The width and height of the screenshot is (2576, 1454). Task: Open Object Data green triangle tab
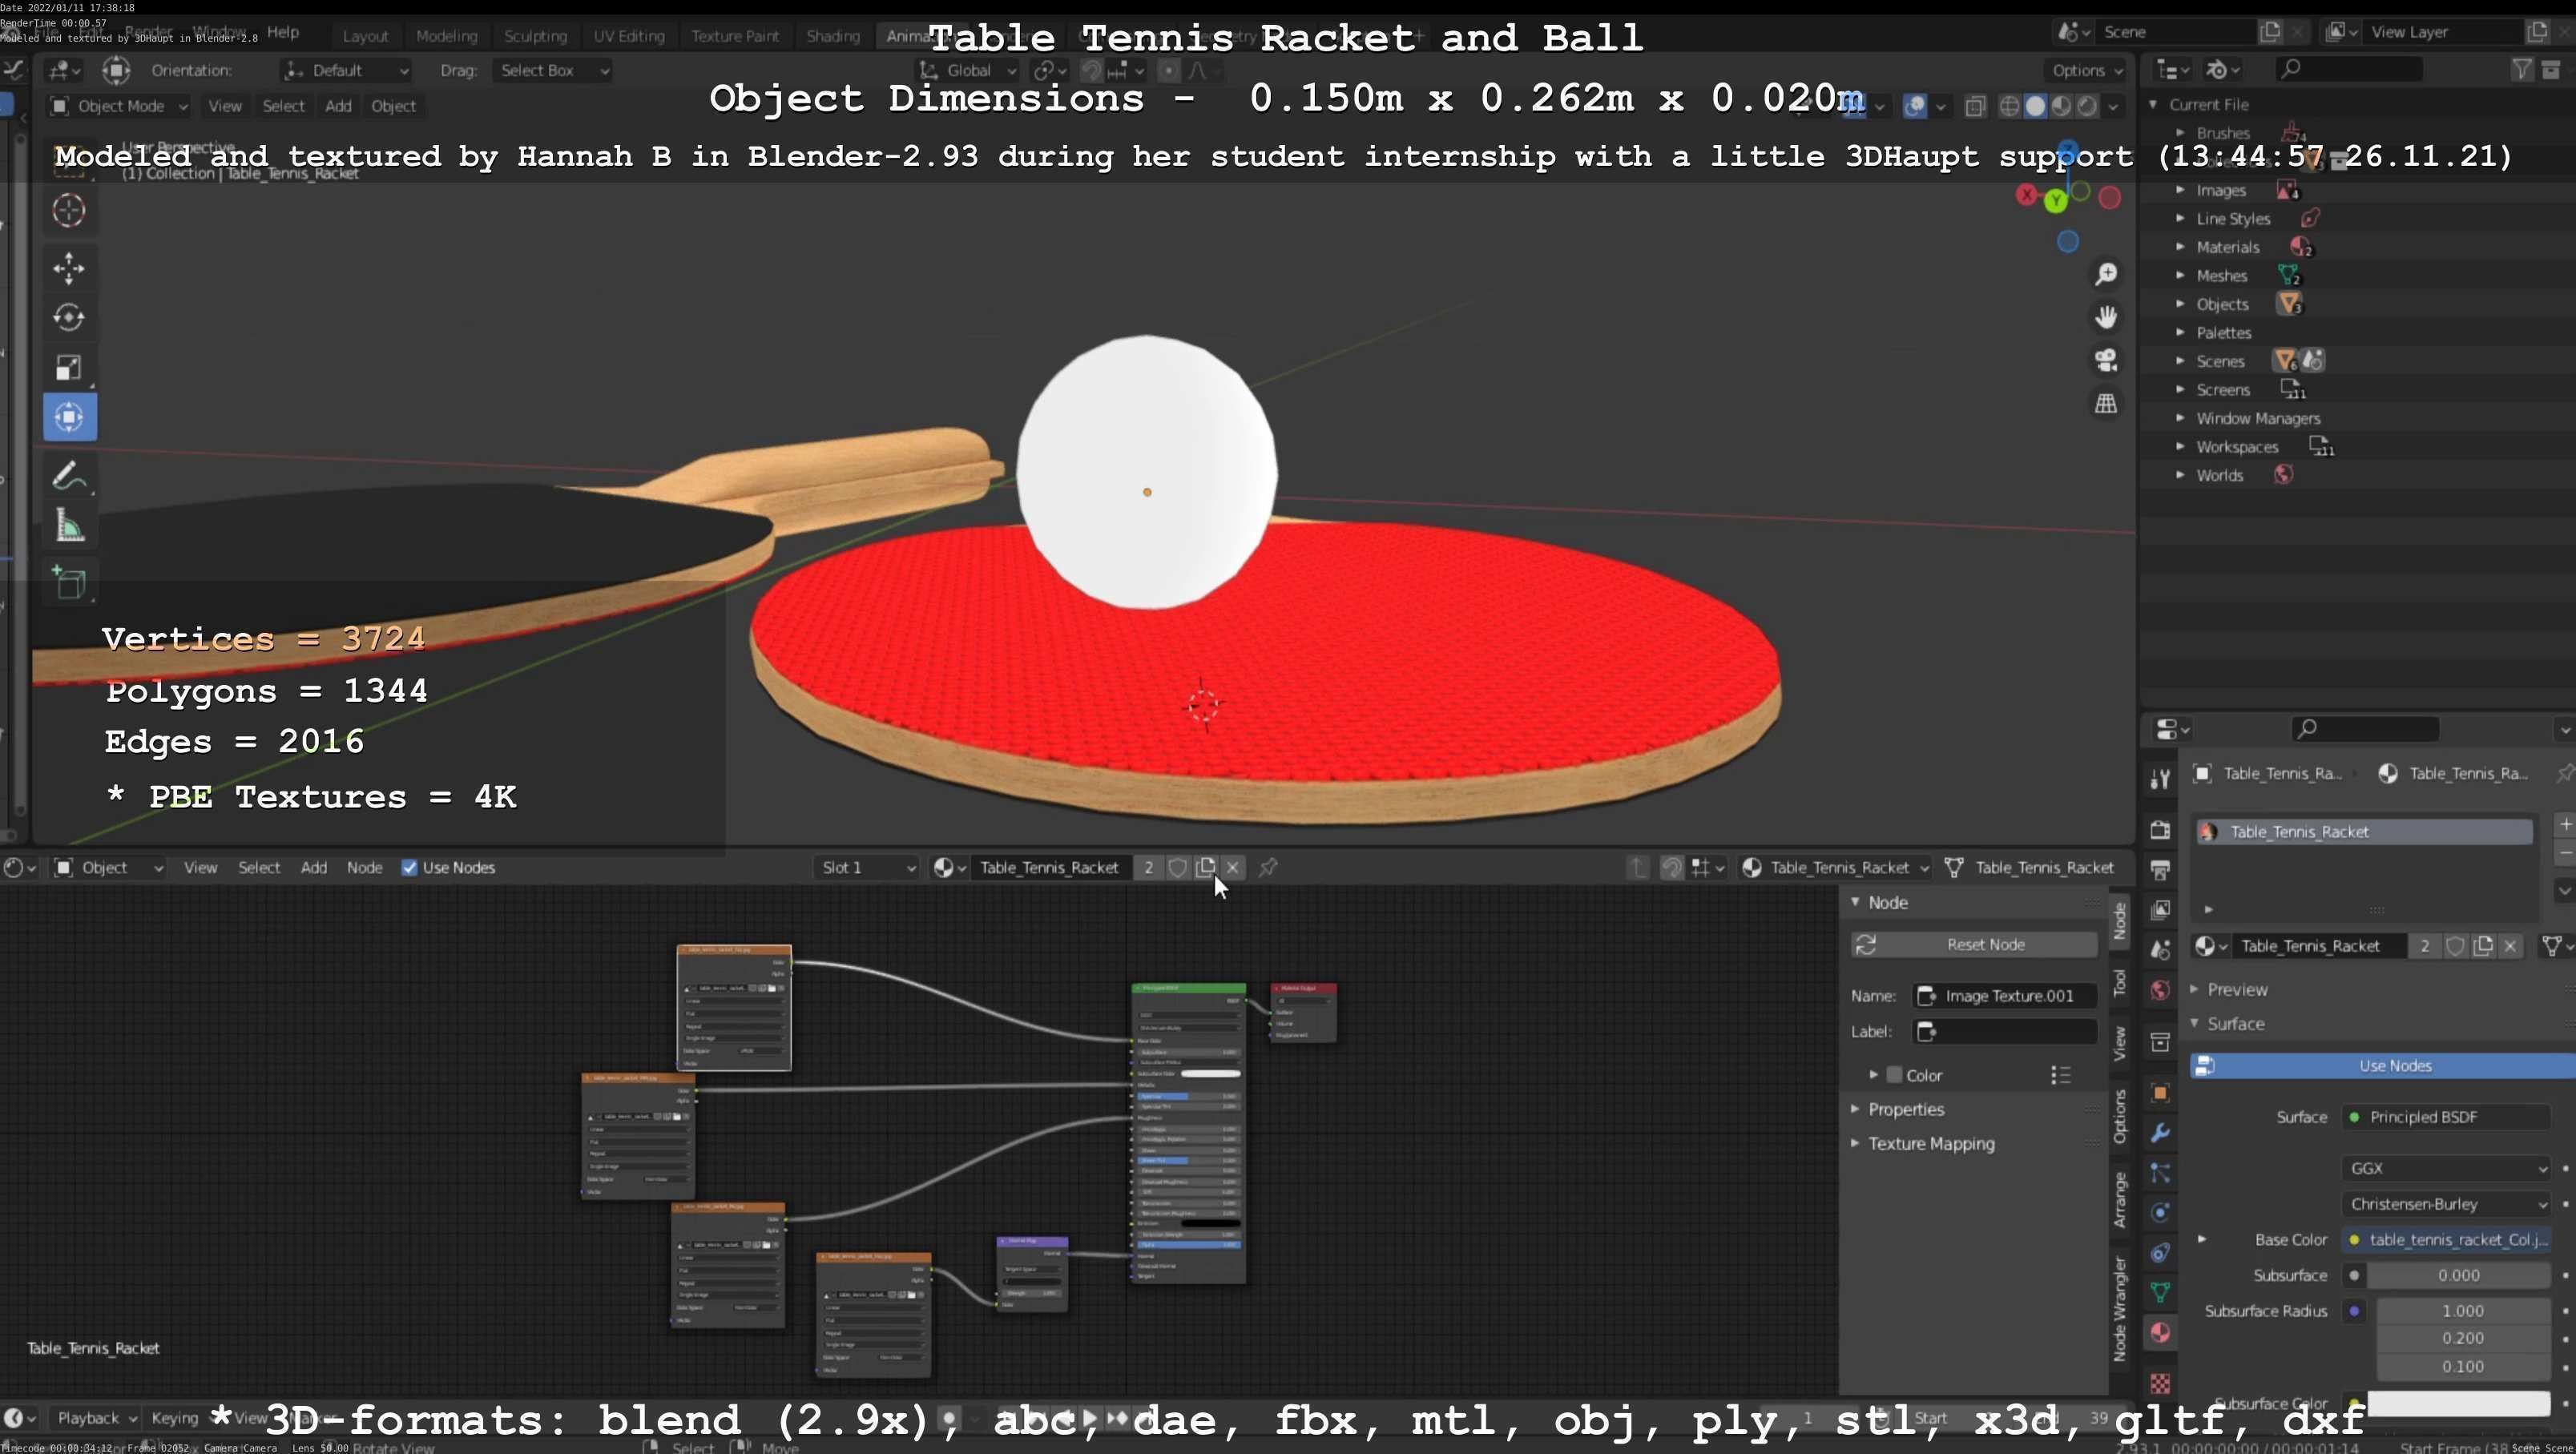click(x=2160, y=1293)
